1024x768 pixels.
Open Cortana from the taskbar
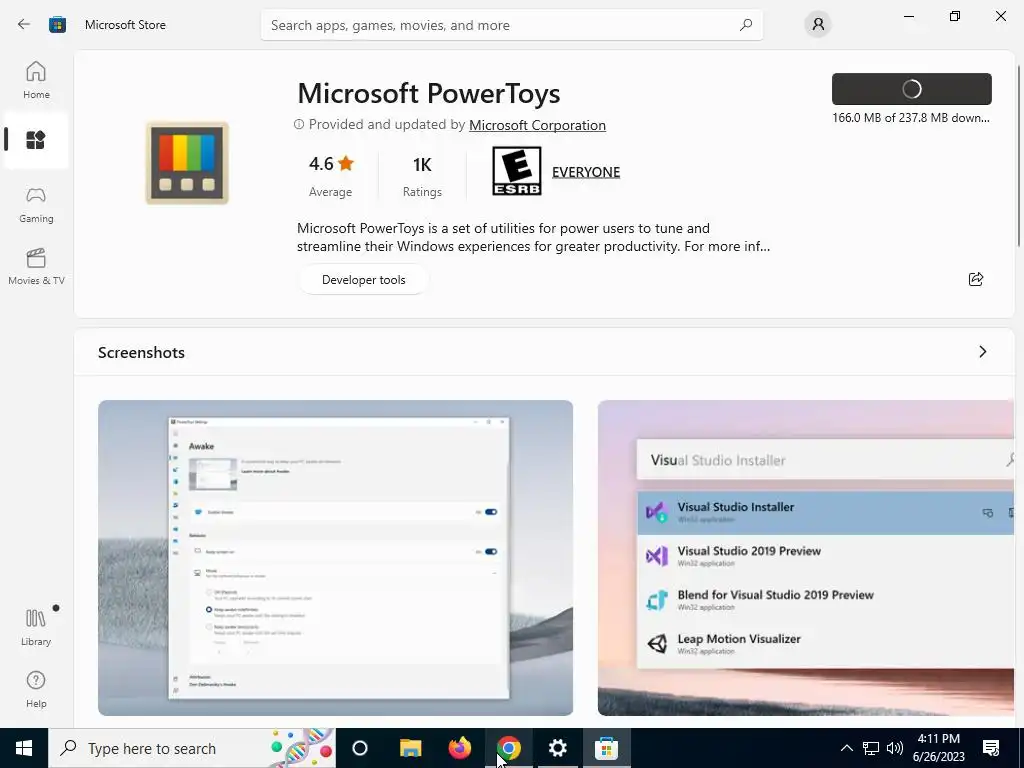click(x=360, y=748)
